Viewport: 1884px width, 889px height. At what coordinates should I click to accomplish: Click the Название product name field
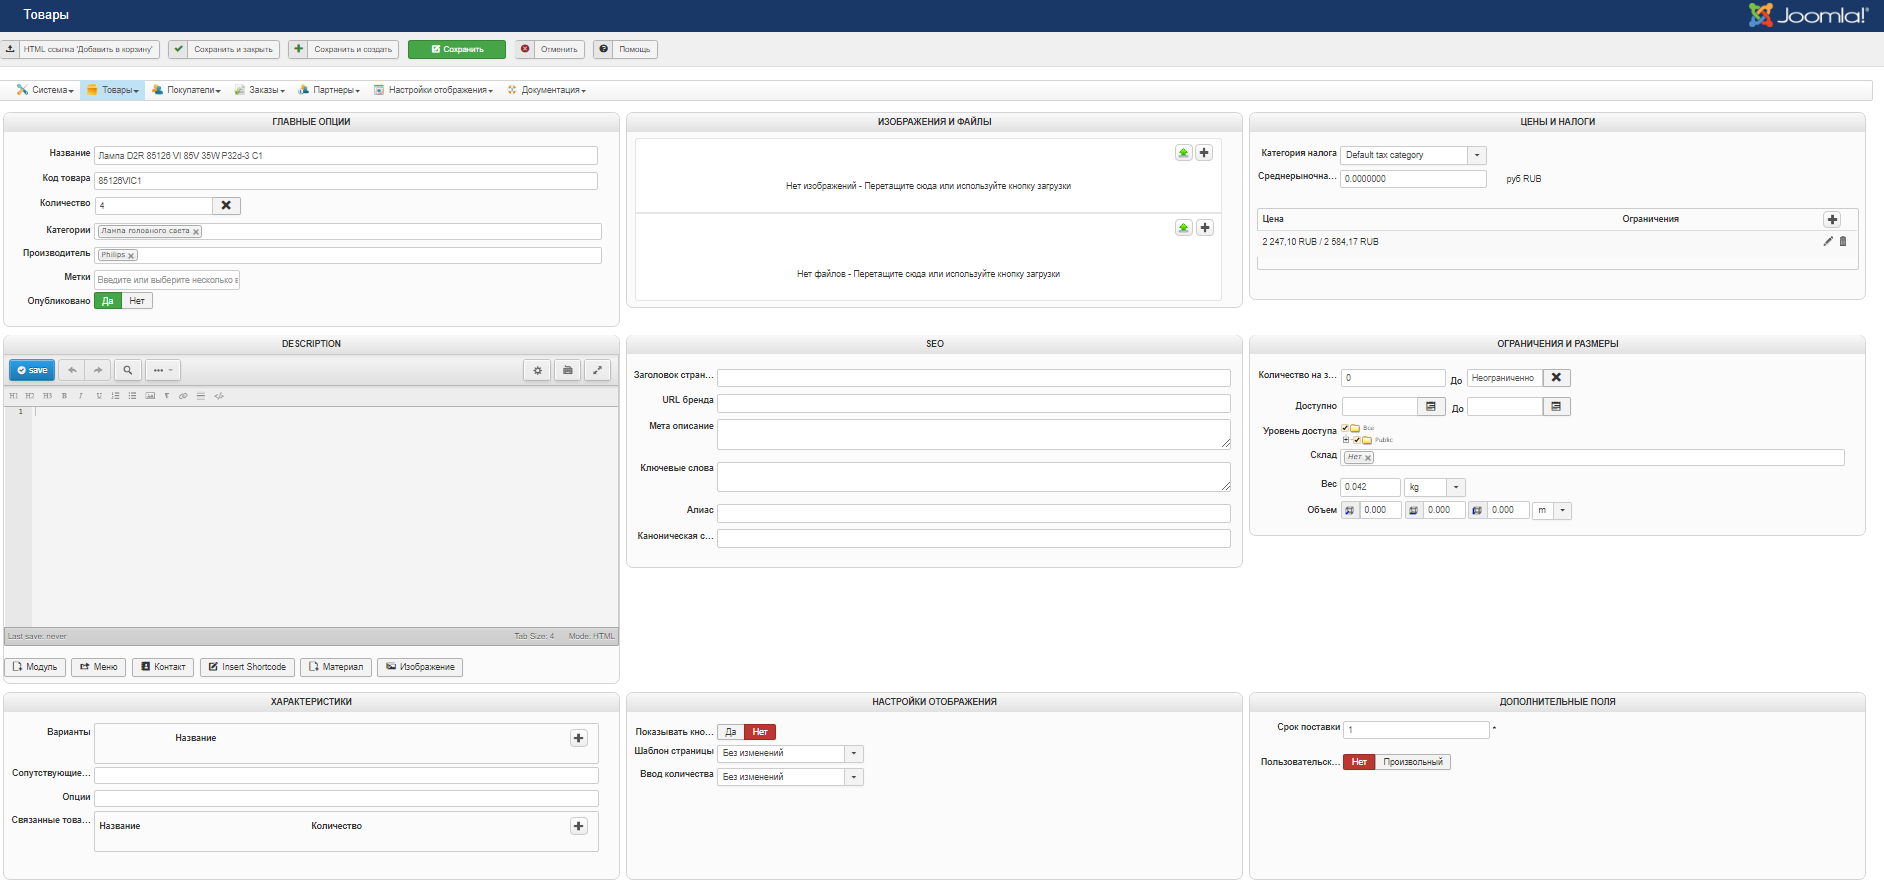pos(346,156)
